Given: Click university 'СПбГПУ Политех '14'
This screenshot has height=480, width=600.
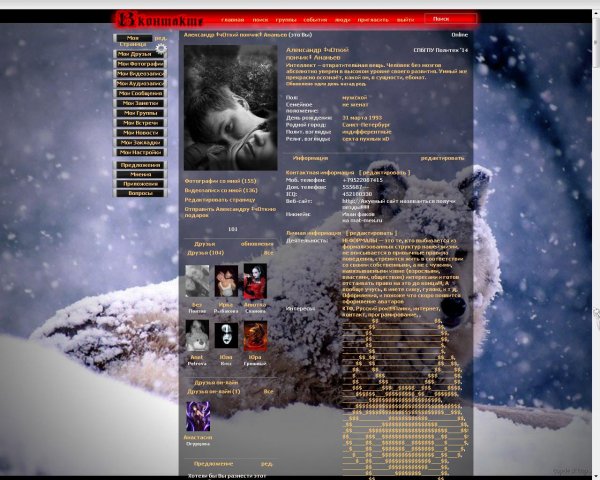Looking at the screenshot, I should pos(441,50).
